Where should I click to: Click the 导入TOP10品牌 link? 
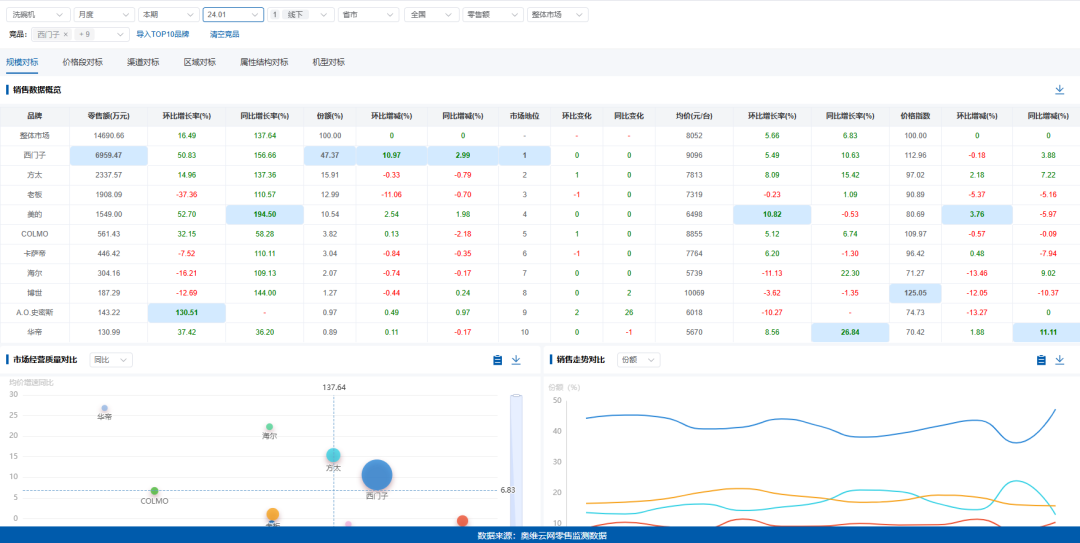pos(162,34)
